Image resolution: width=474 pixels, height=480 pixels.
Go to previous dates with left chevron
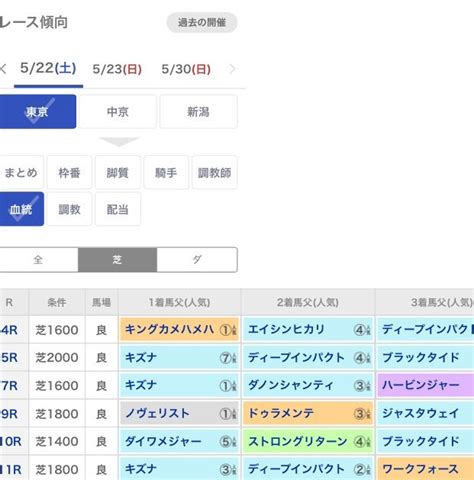(3, 69)
